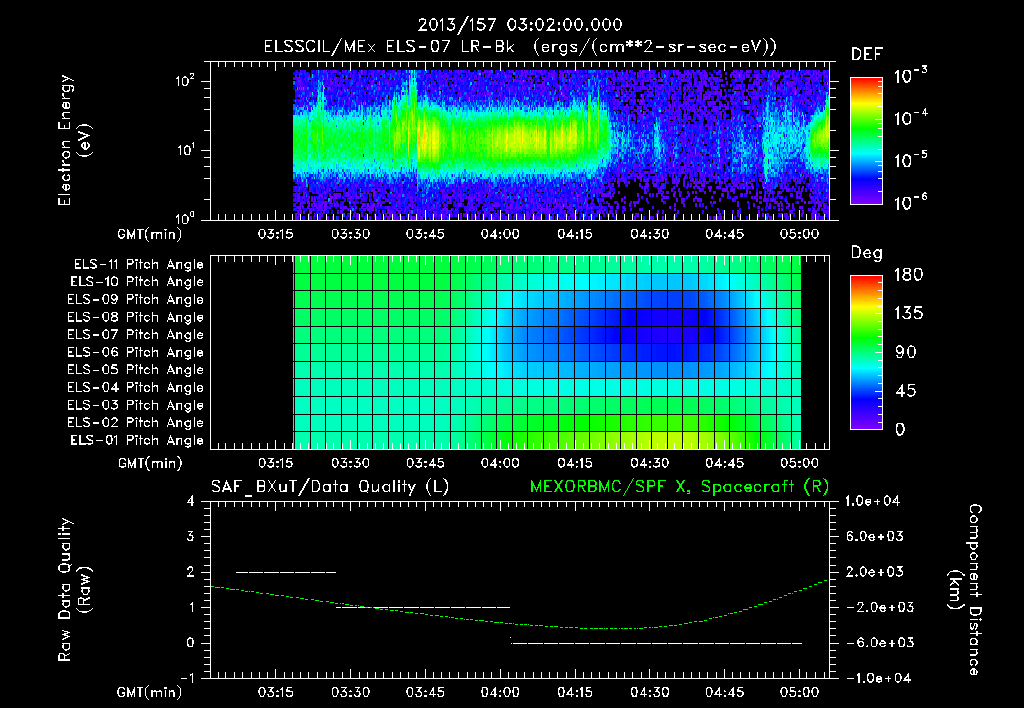Image resolution: width=1024 pixels, height=708 pixels.
Task: Click the 10^-3 value on the DEF color scale
Action: 910,76
